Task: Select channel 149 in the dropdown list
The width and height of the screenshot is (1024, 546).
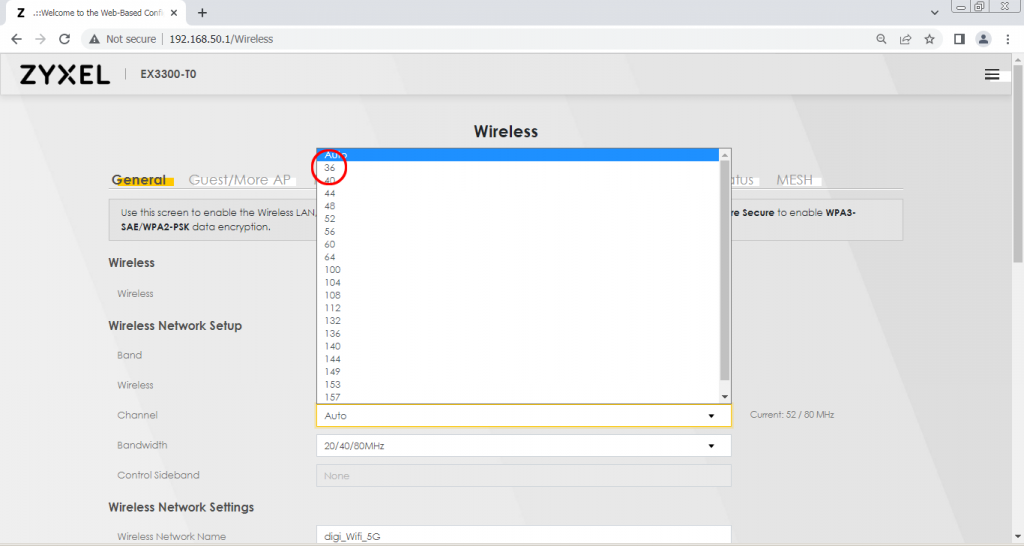Action: pyautogui.click(x=332, y=372)
